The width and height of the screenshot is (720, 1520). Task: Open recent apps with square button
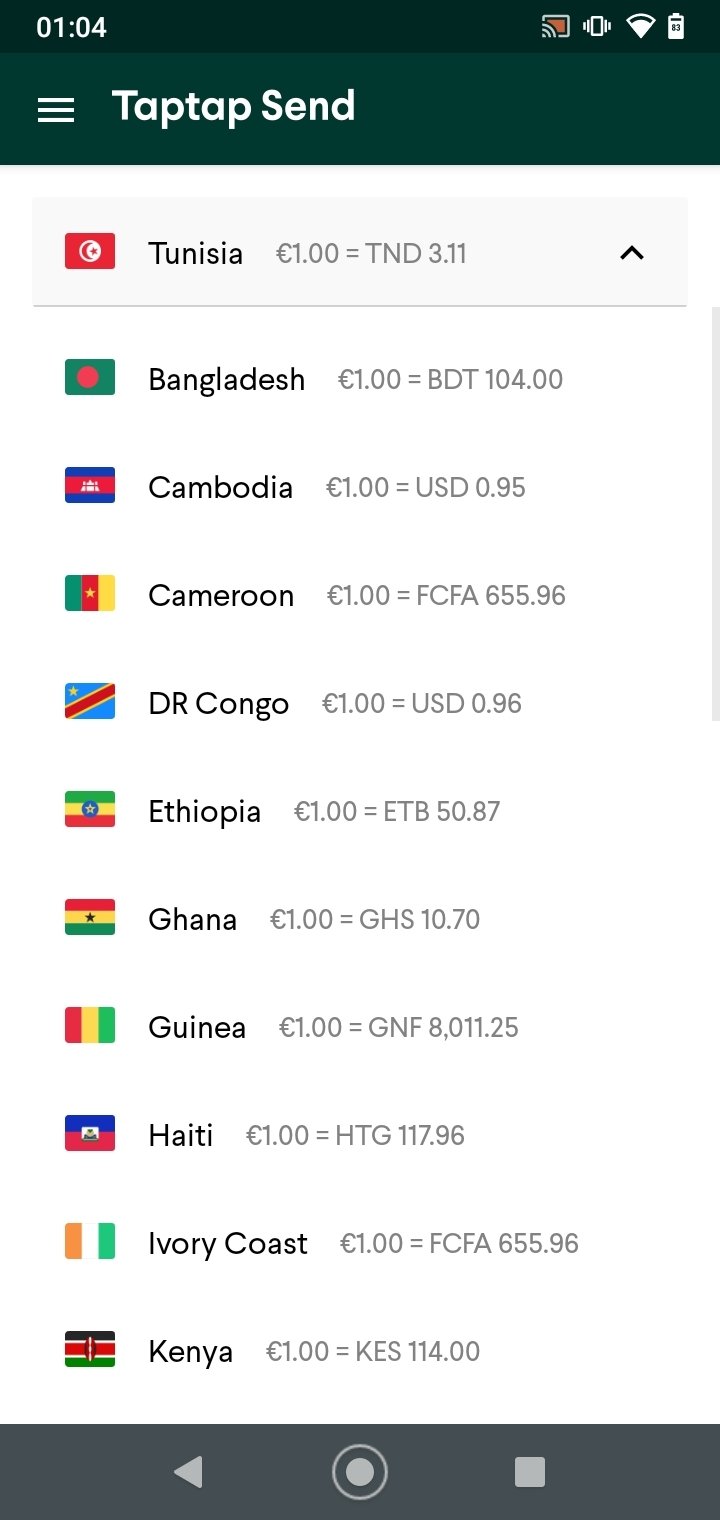tap(529, 1472)
